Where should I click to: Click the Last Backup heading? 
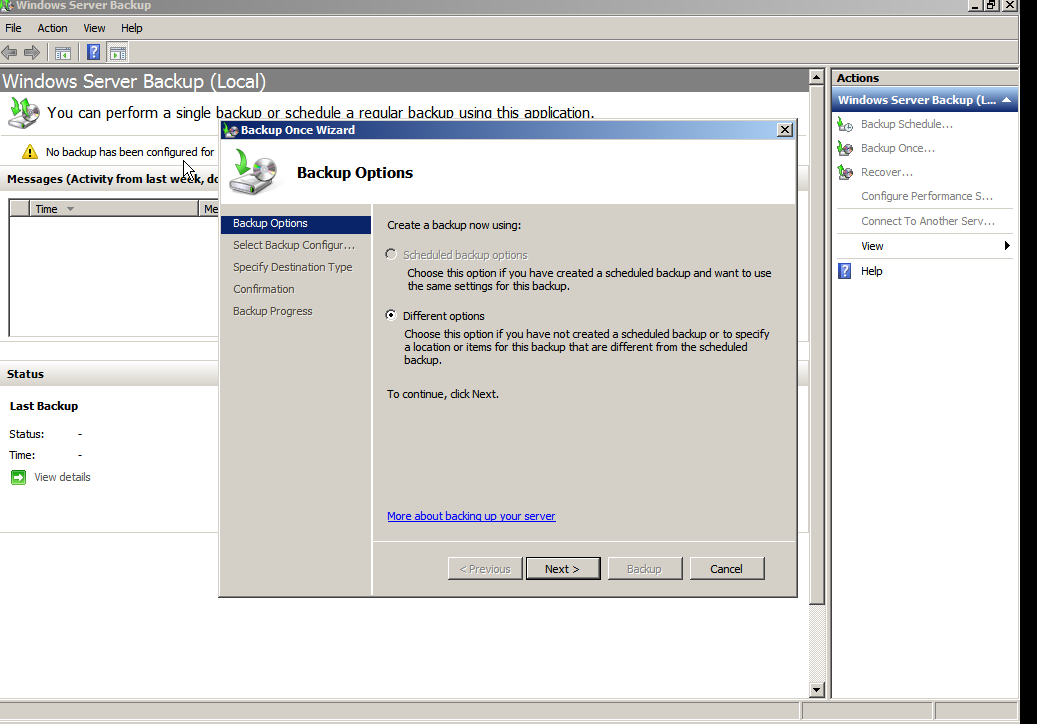[x=44, y=406]
